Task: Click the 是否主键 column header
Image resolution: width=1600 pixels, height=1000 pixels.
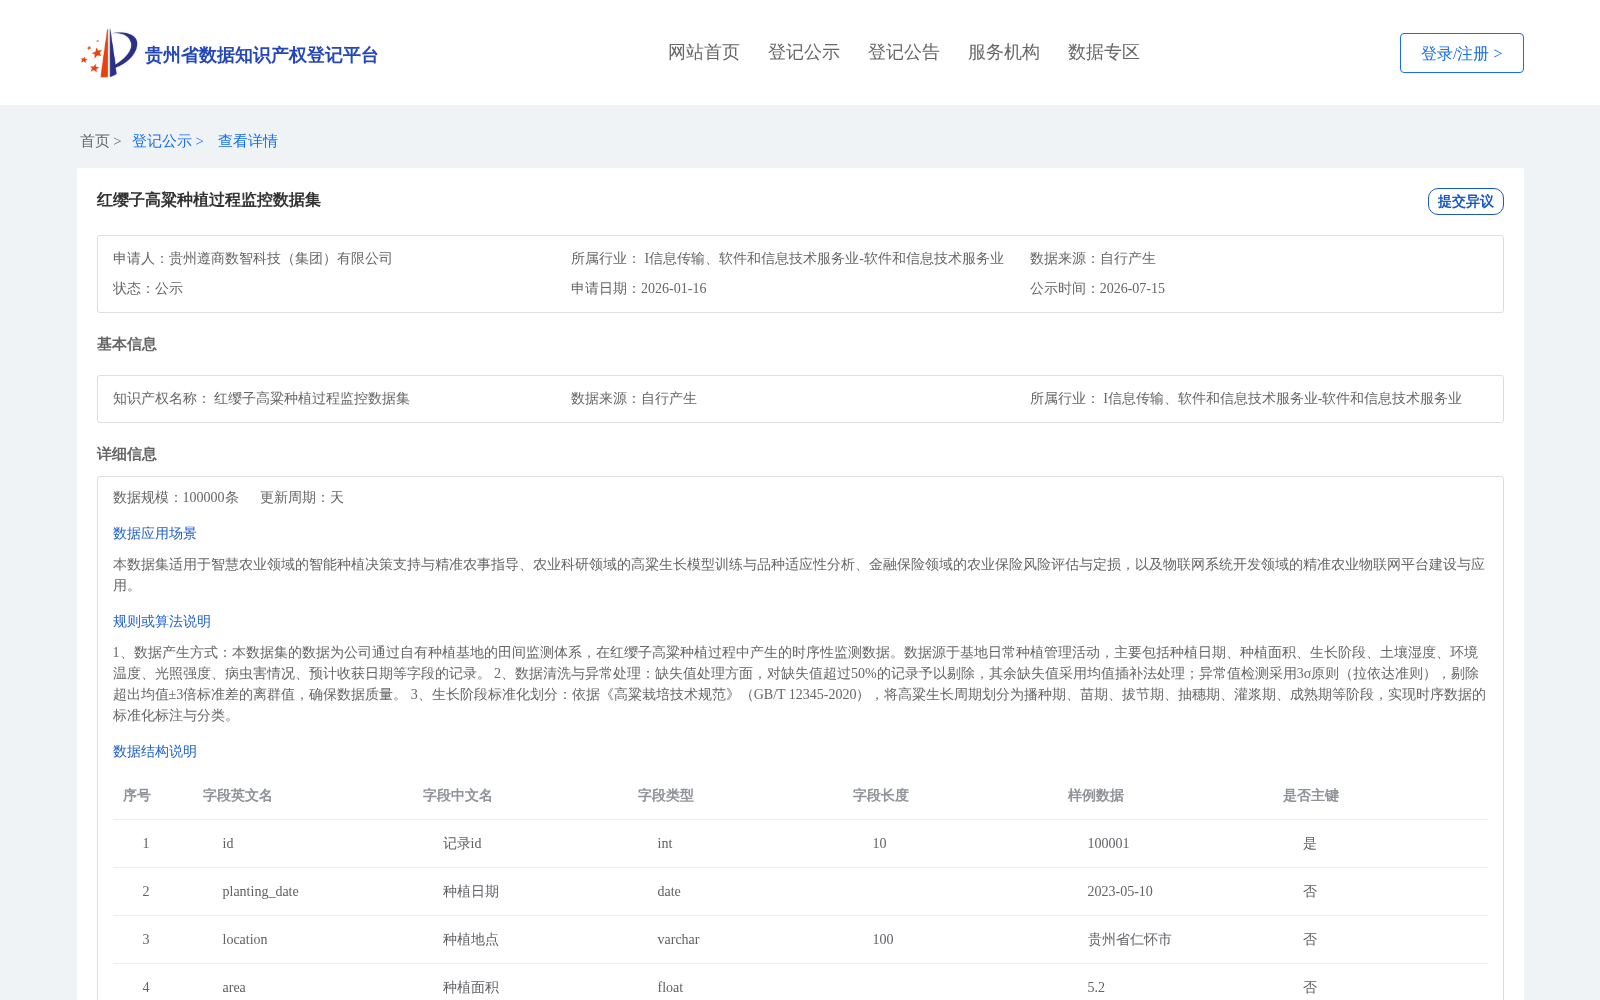Action: [x=1311, y=795]
